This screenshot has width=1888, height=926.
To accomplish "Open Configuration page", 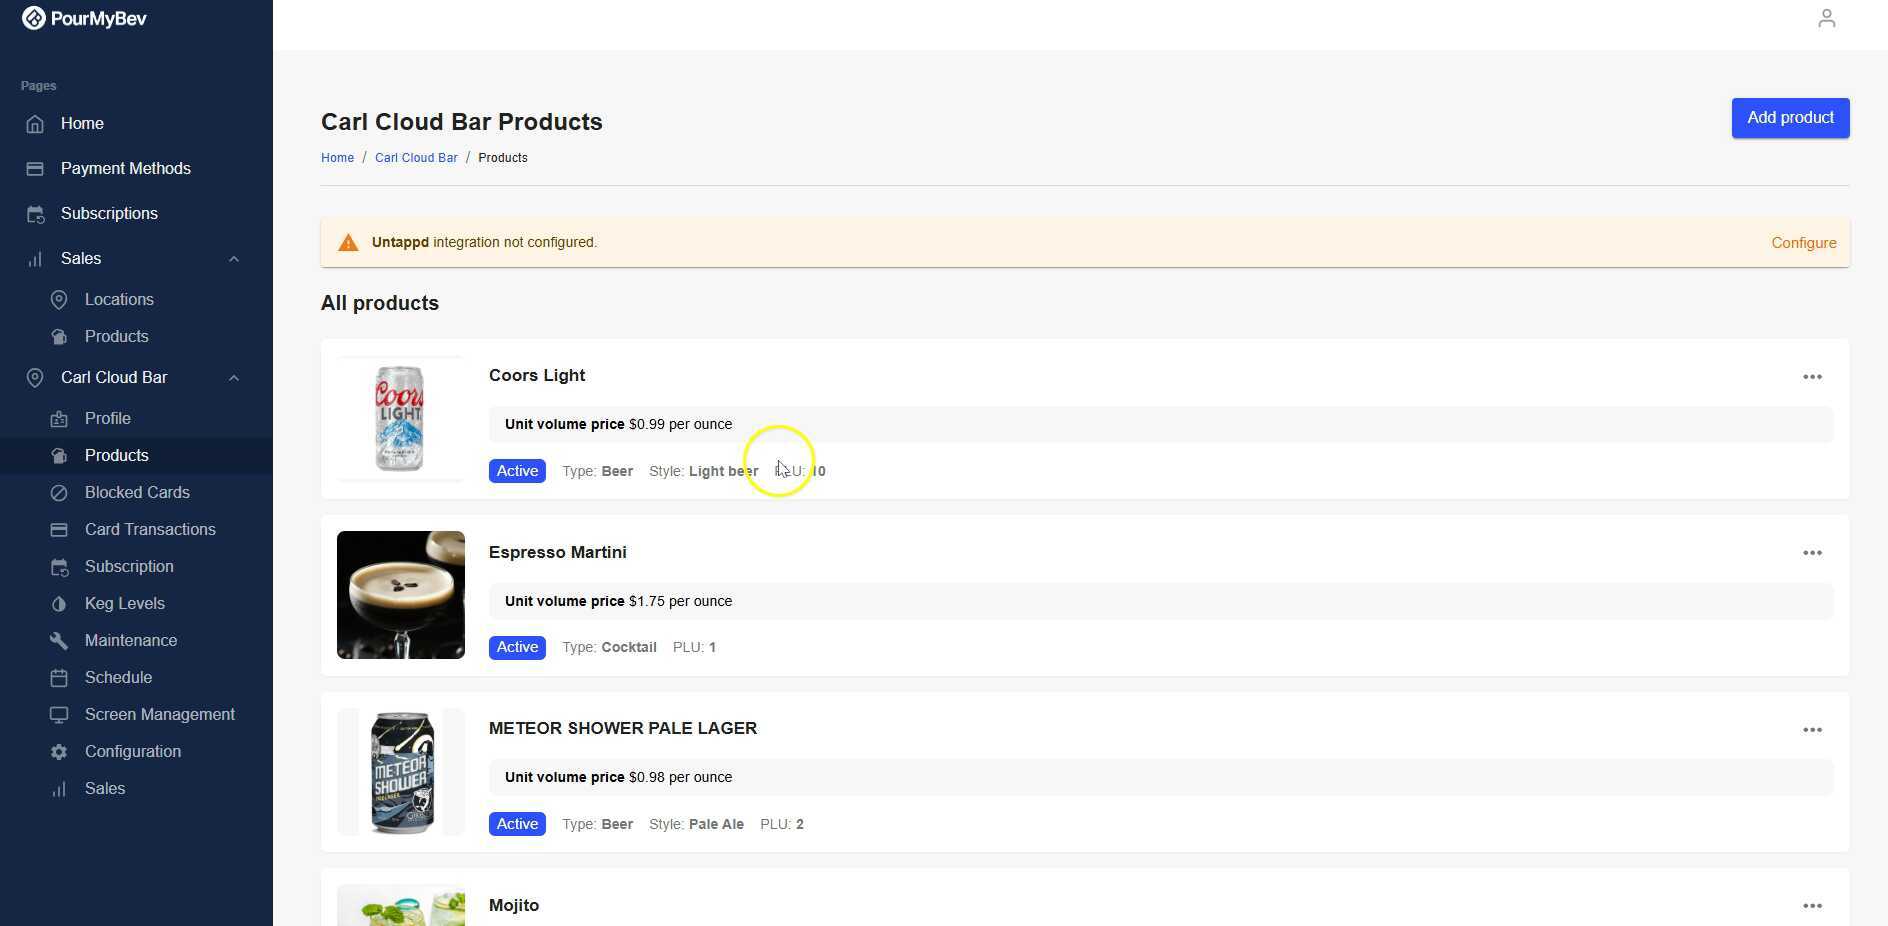I will [x=133, y=752].
